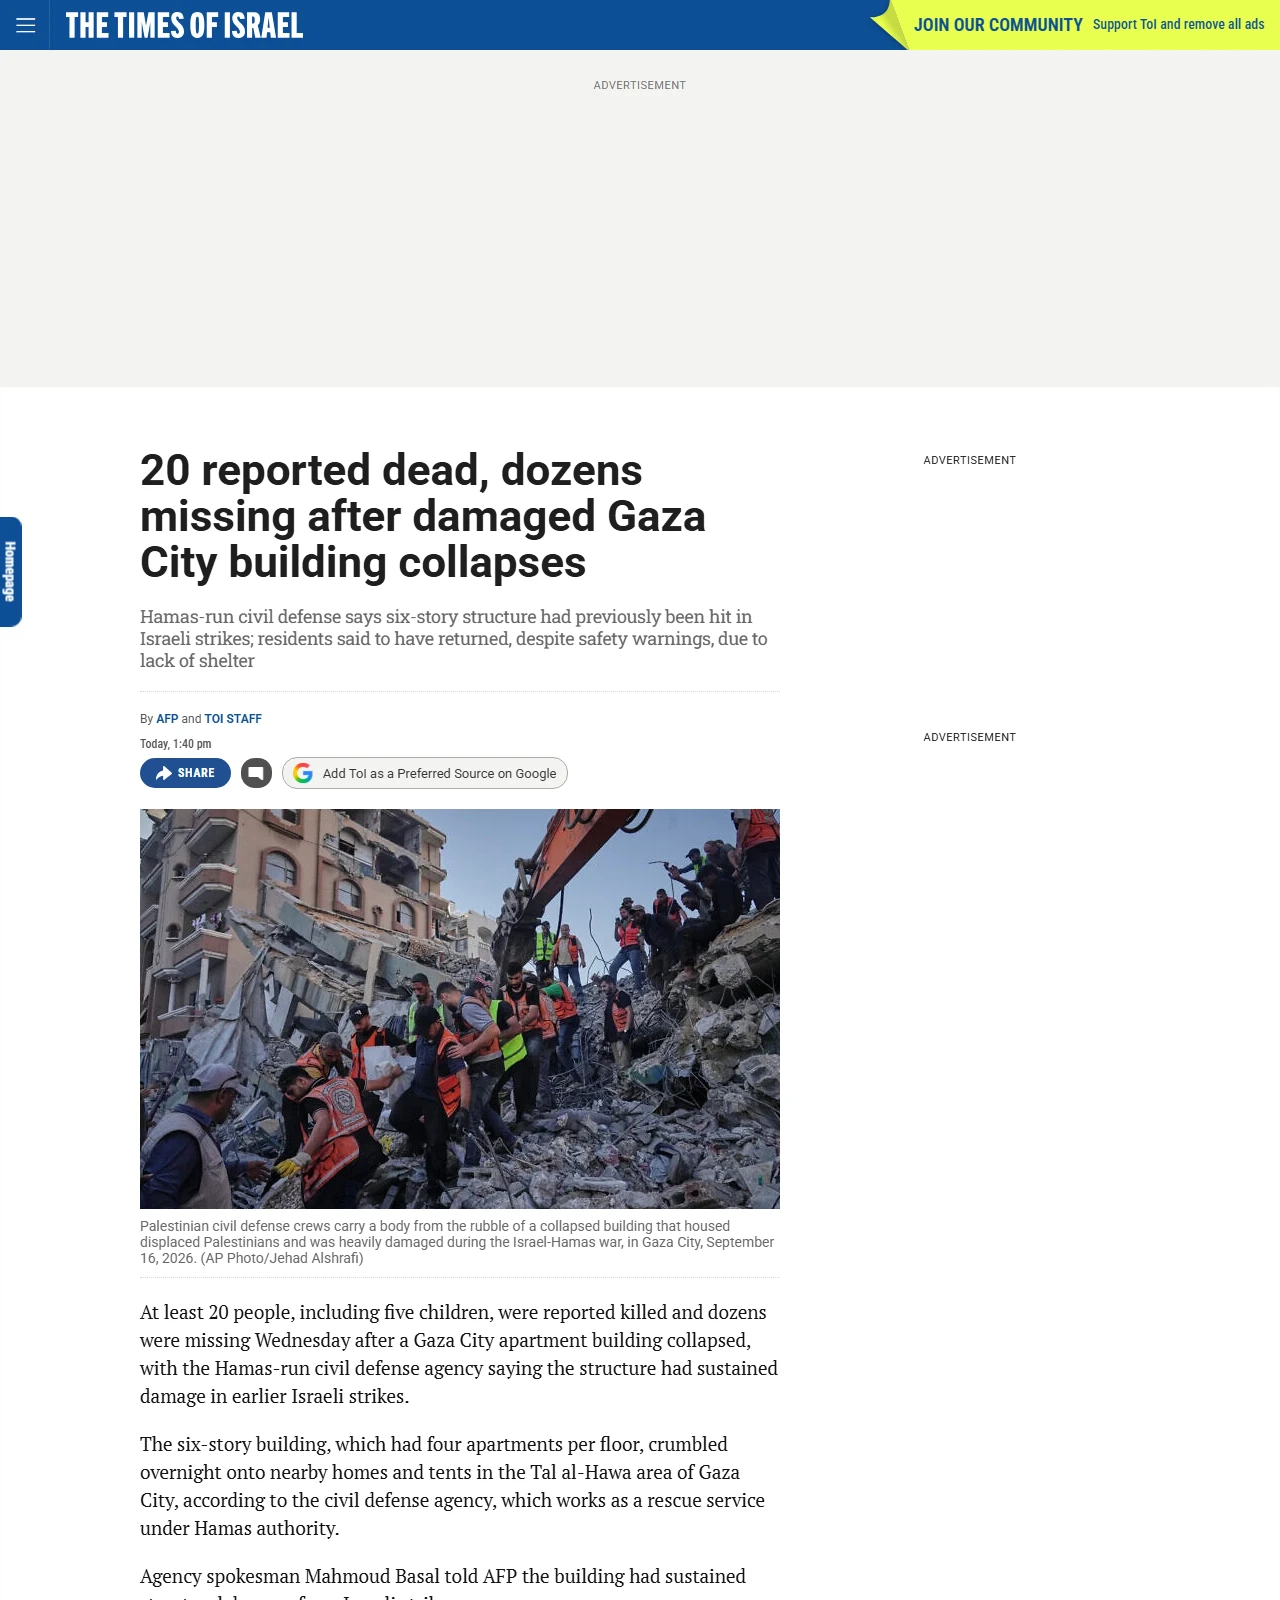Click the 'Today, 1:40 pm' timestamp
This screenshot has width=1280, height=1600.
click(x=176, y=744)
